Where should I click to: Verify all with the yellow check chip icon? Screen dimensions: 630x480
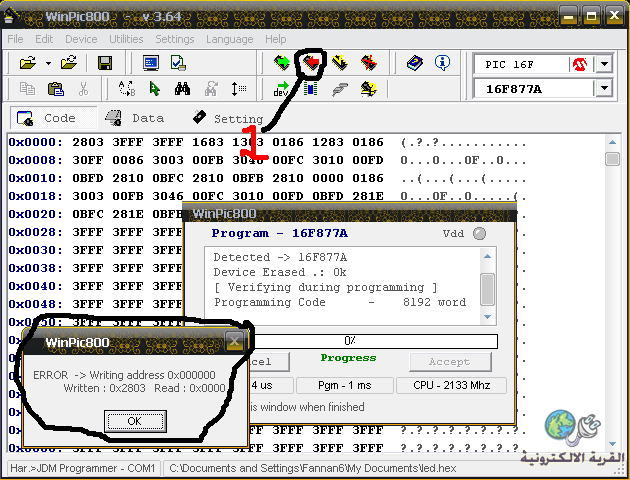point(340,63)
